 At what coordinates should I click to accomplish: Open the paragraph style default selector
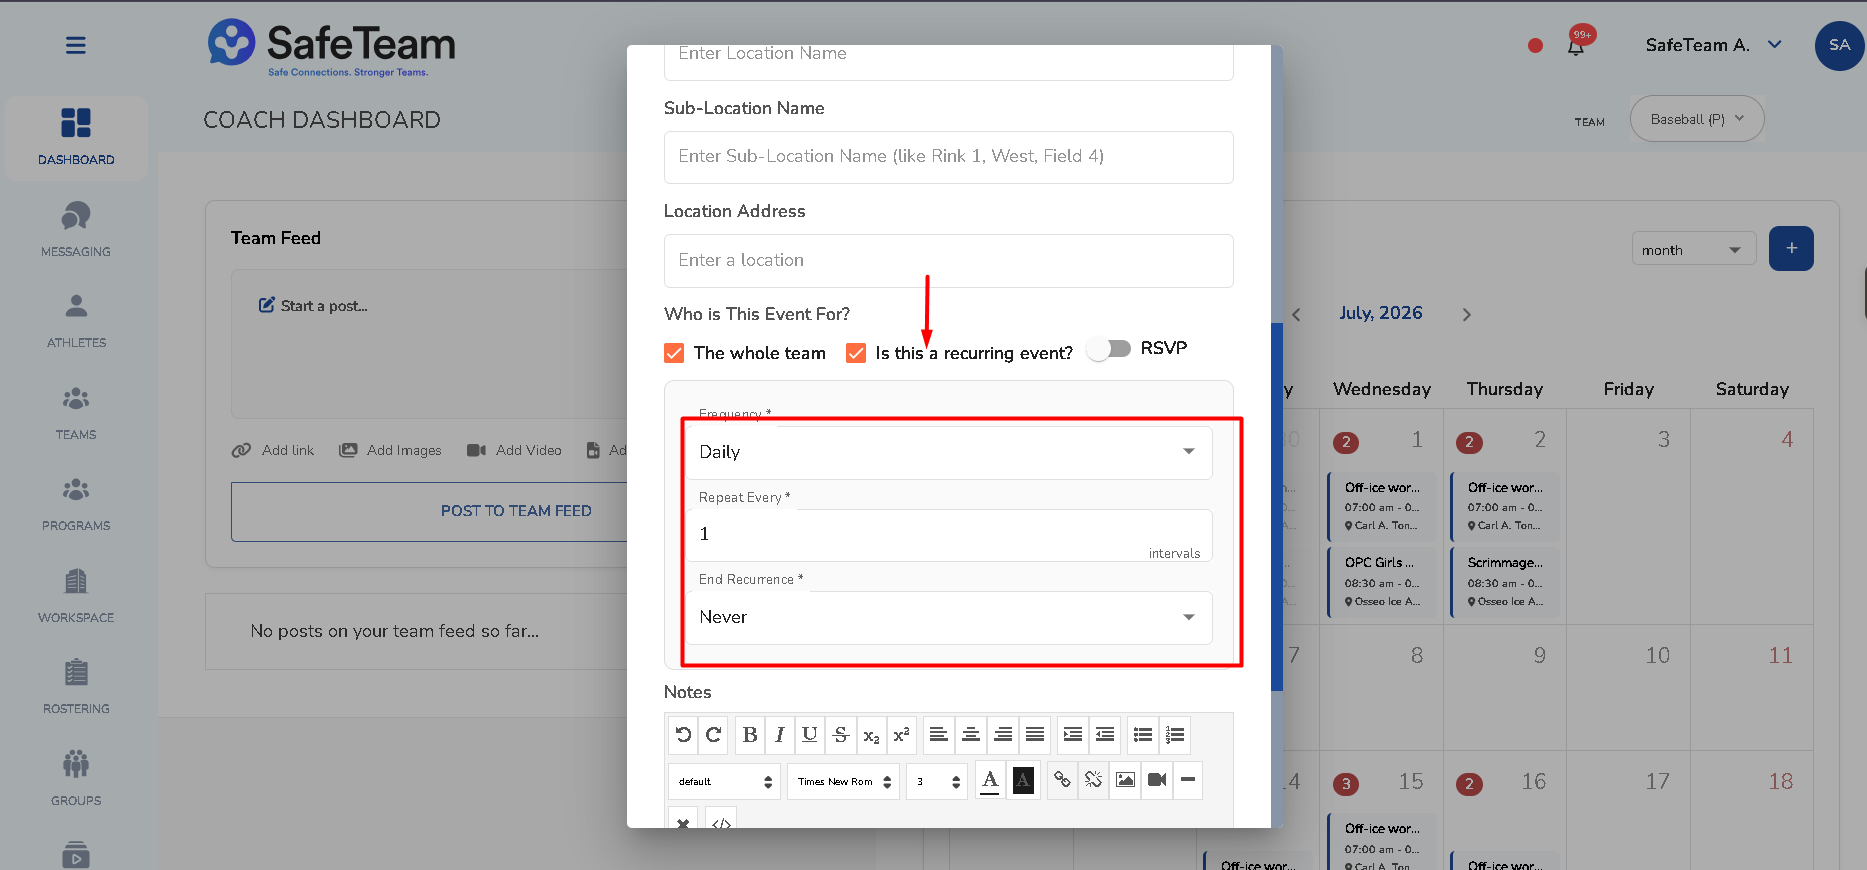coord(724,782)
